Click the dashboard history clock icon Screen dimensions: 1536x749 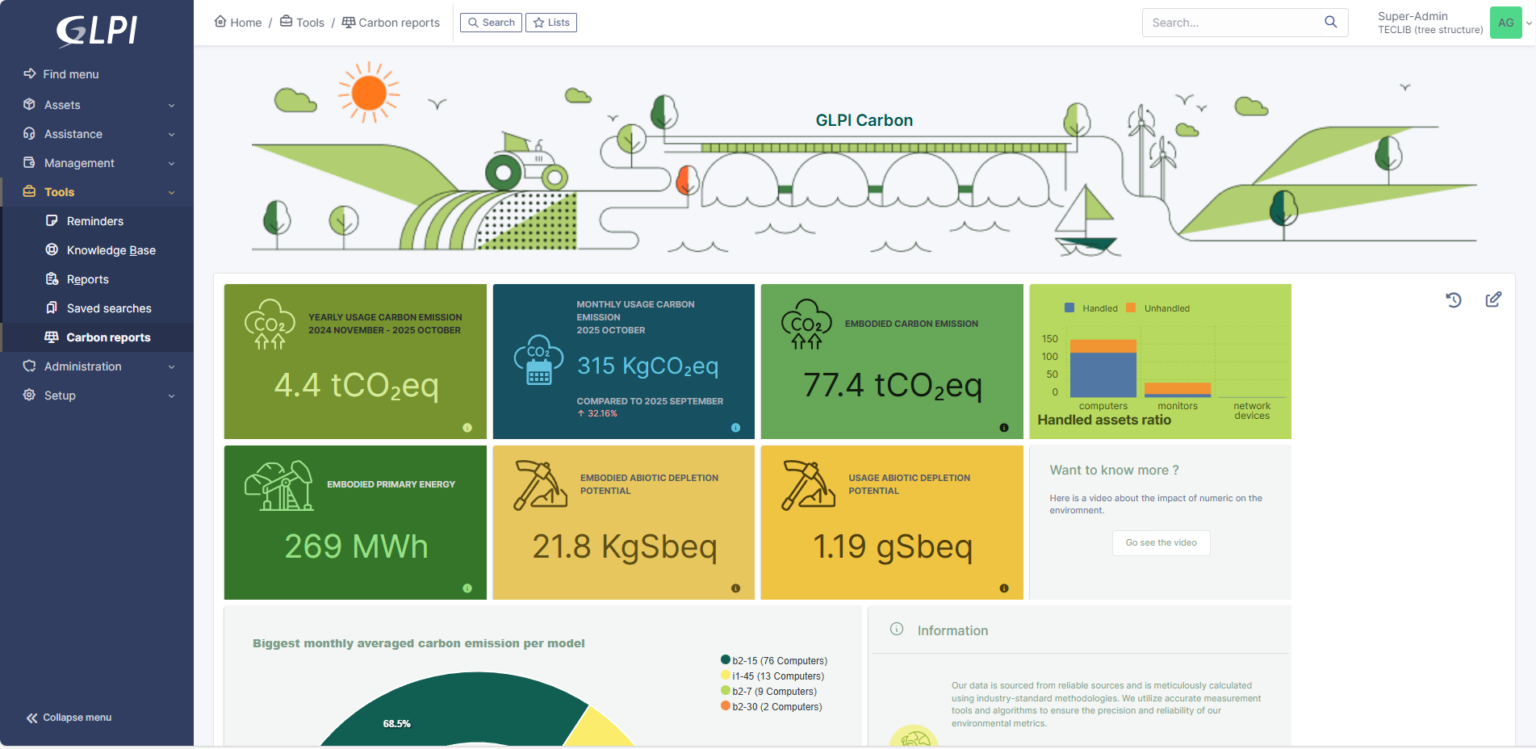[1454, 299]
